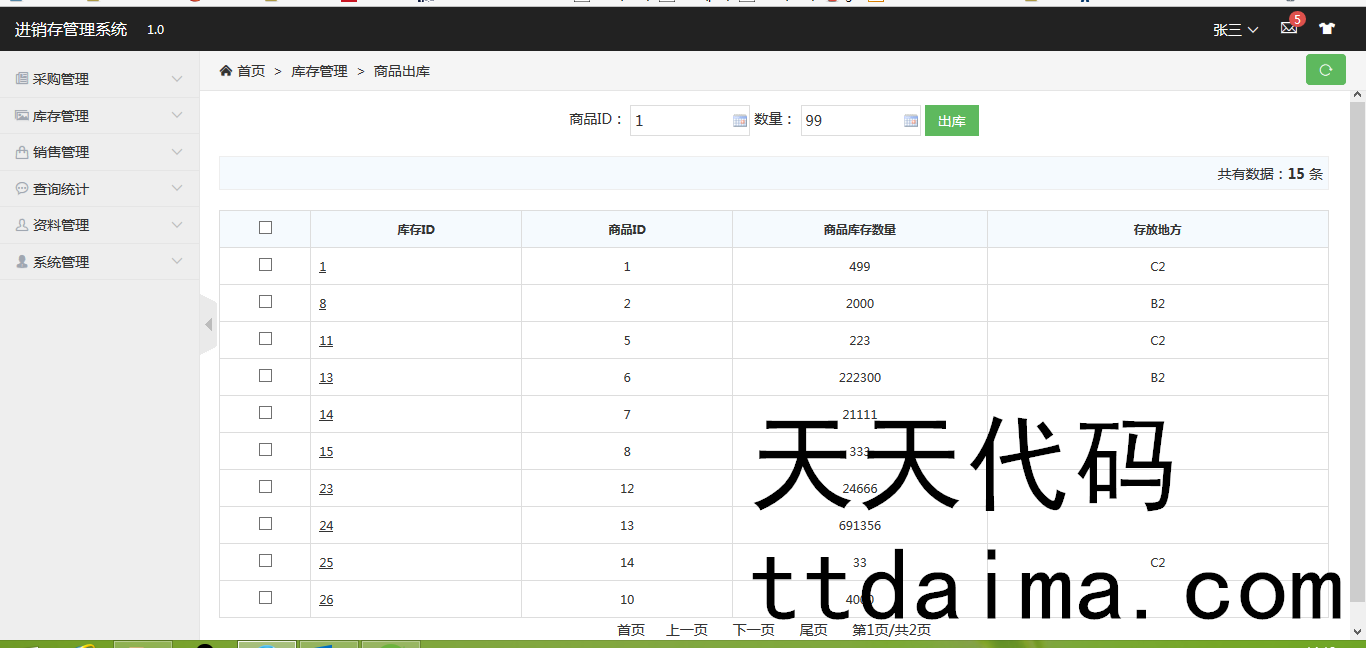
Task: Select the checkbox for 库存ID 13 row
Action: point(265,376)
